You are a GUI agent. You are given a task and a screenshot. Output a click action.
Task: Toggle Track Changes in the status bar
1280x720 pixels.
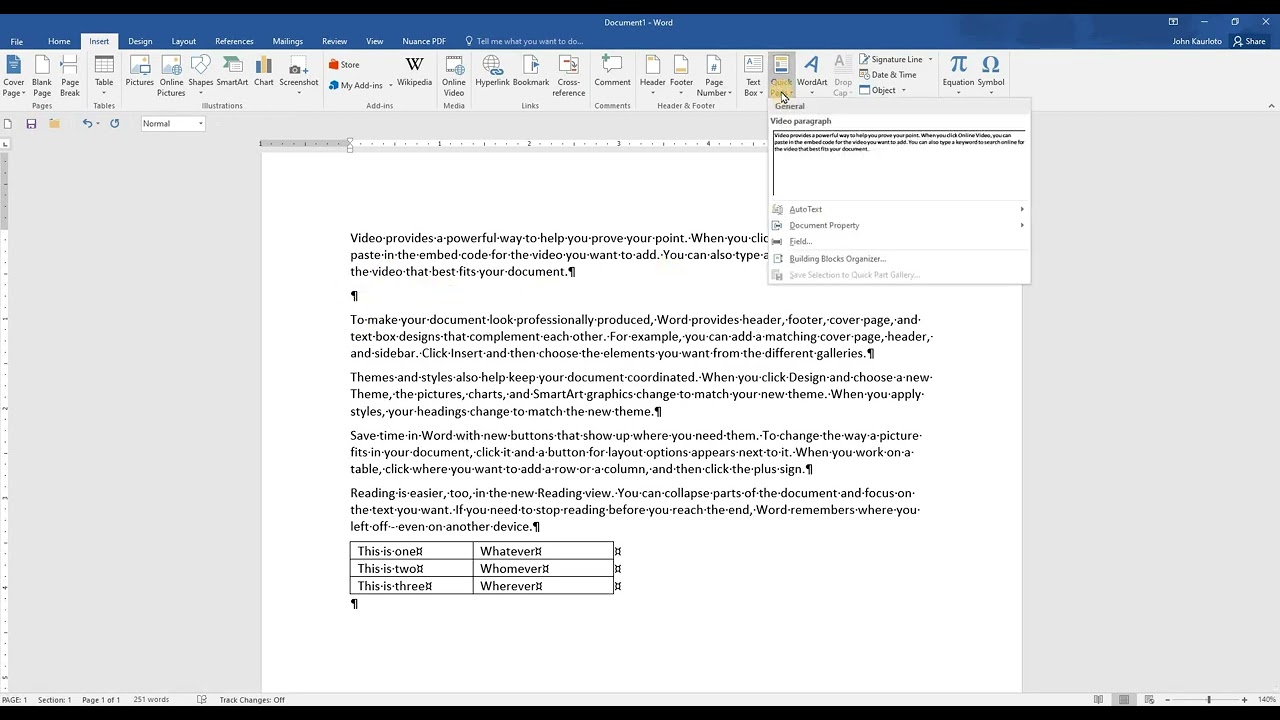(252, 699)
